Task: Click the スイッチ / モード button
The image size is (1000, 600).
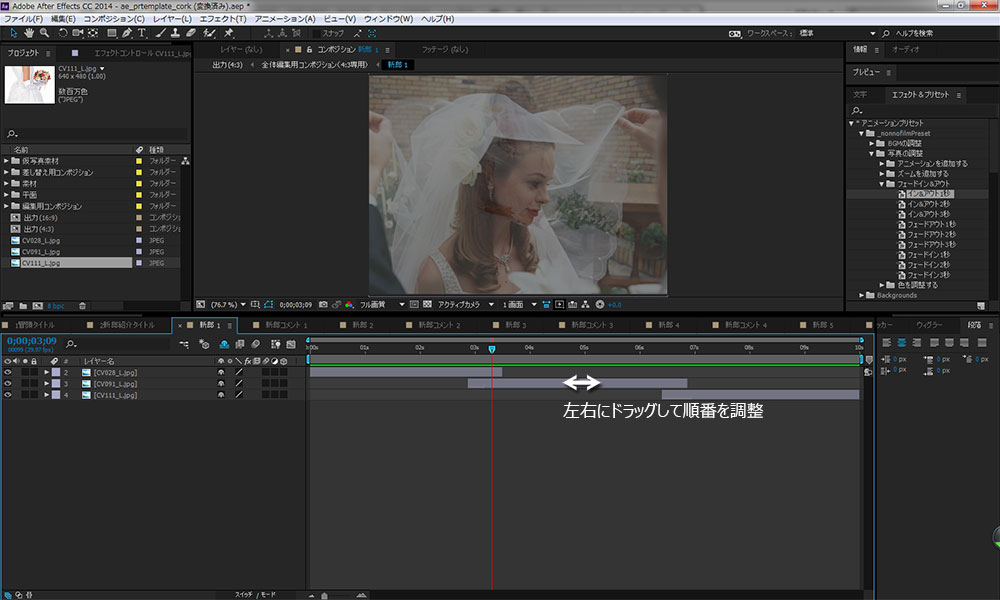Action: [253, 594]
